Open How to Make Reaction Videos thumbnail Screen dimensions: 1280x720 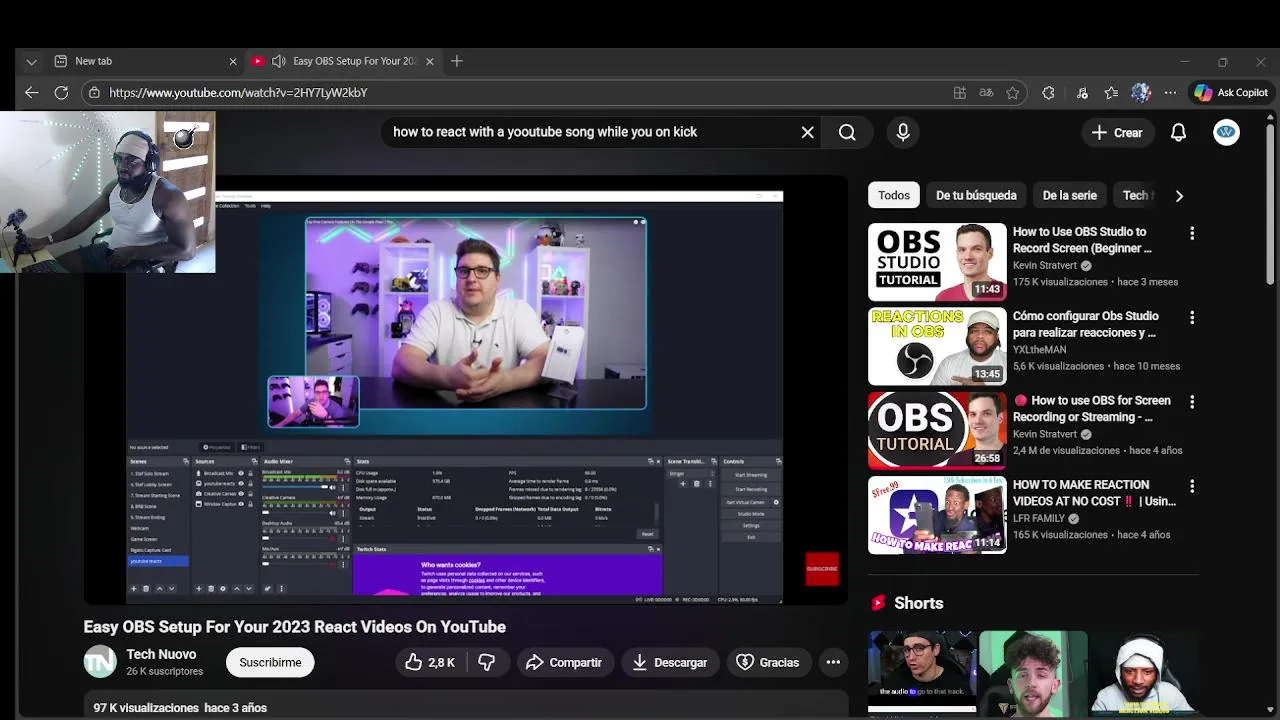pyautogui.click(x=937, y=515)
